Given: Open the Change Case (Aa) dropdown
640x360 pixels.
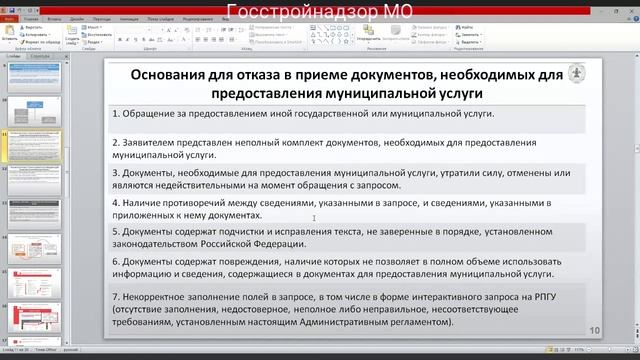Looking at the screenshot, I should coord(171,40).
